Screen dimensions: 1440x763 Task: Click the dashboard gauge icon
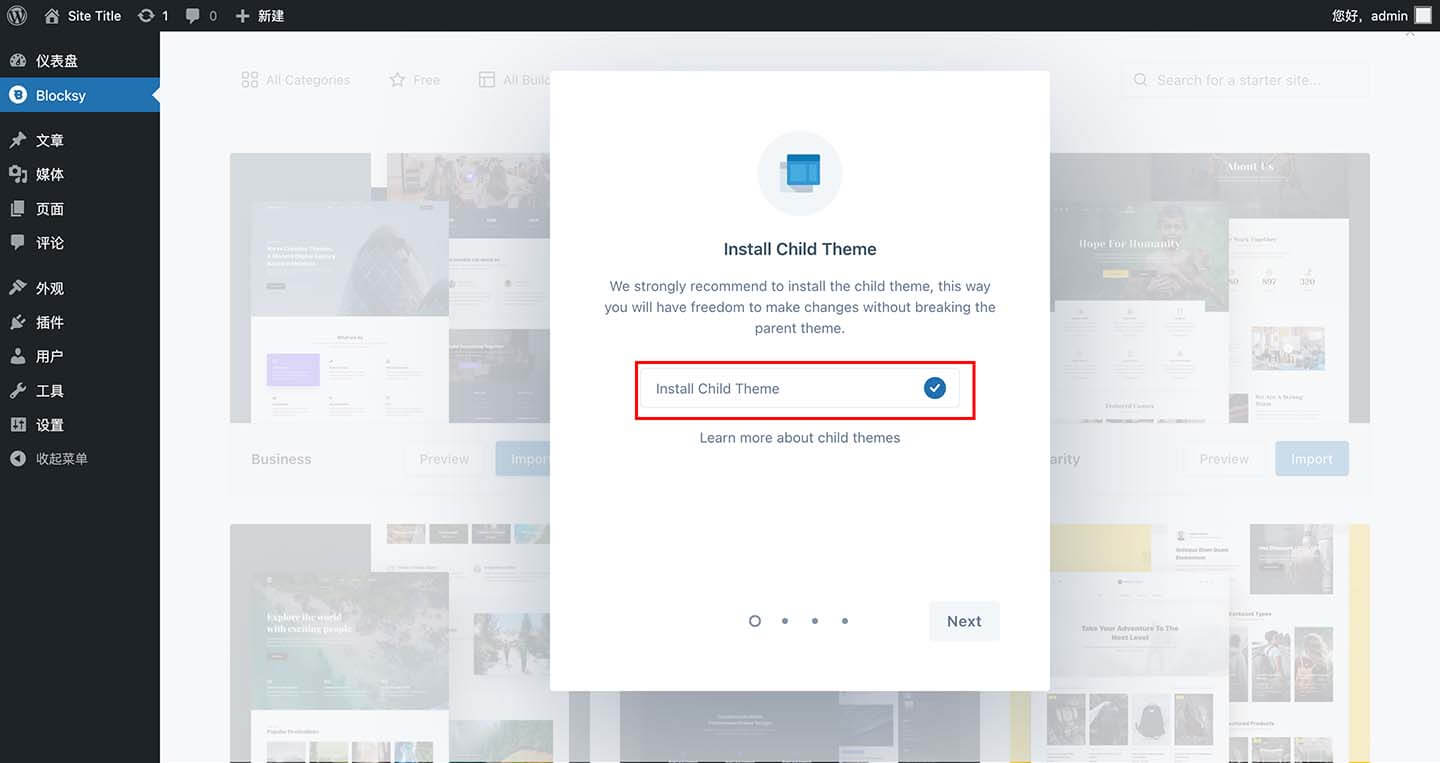tap(18, 60)
